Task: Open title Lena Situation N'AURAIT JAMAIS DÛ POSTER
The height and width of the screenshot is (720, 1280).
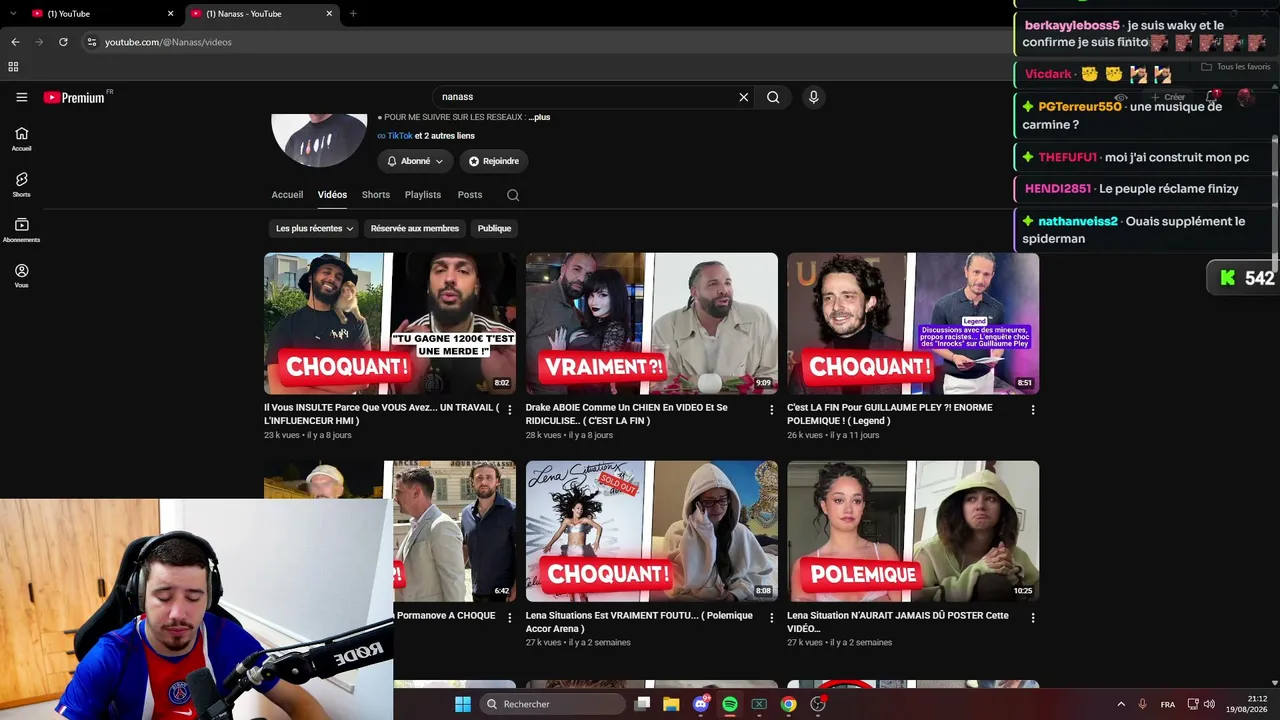Action: pos(898,622)
